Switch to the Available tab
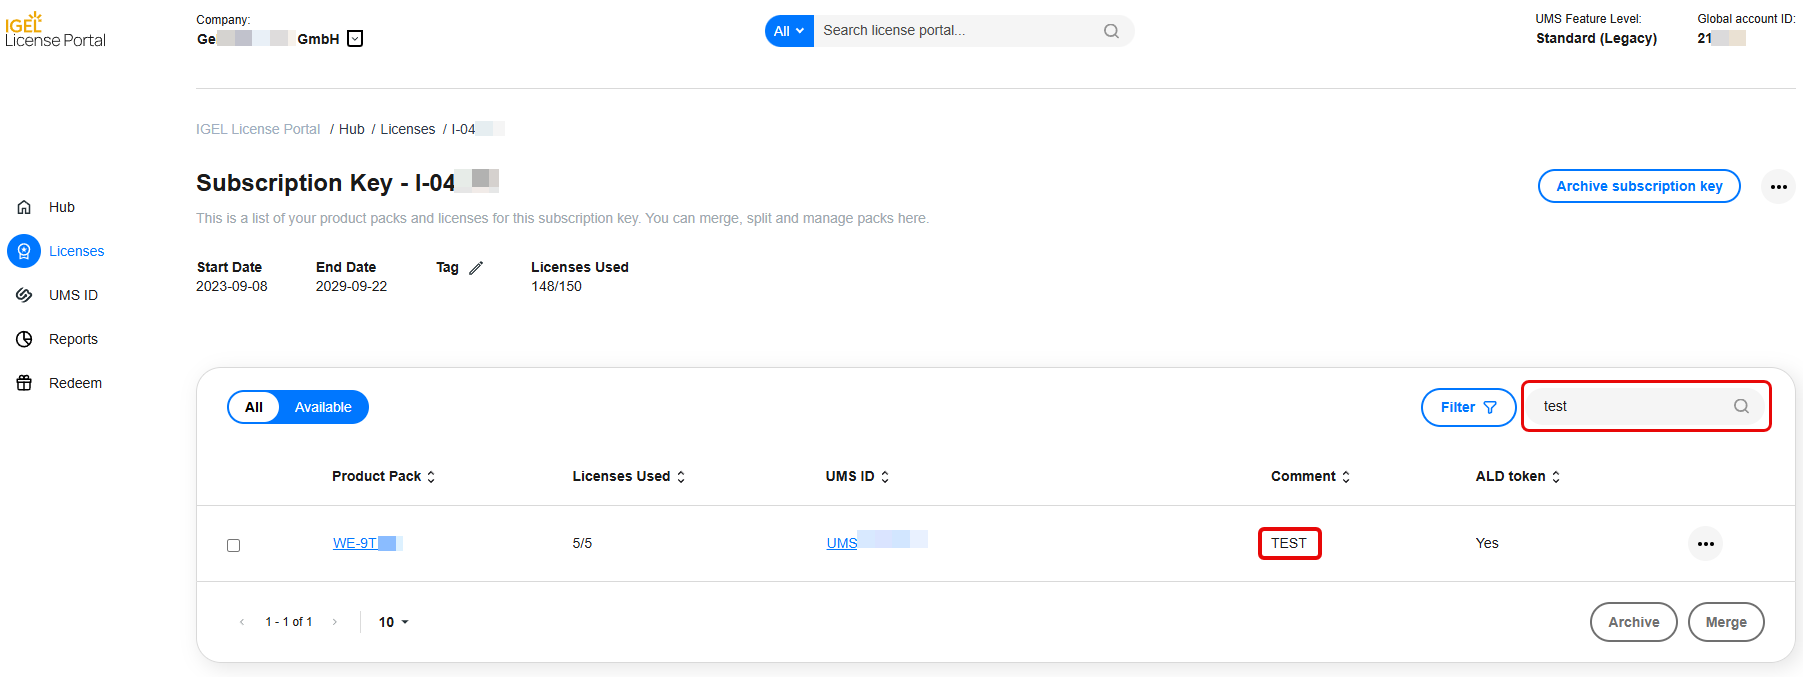The height and width of the screenshot is (677, 1803). click(x=323, y=407)
